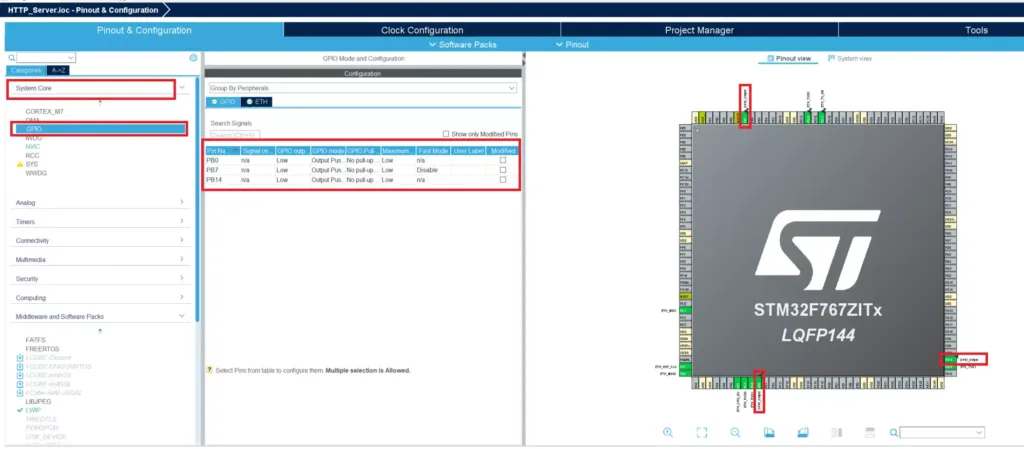Open the Pinout dropdown menu
This screenshot has width=1024, height=449.
(x=572, y=44)
